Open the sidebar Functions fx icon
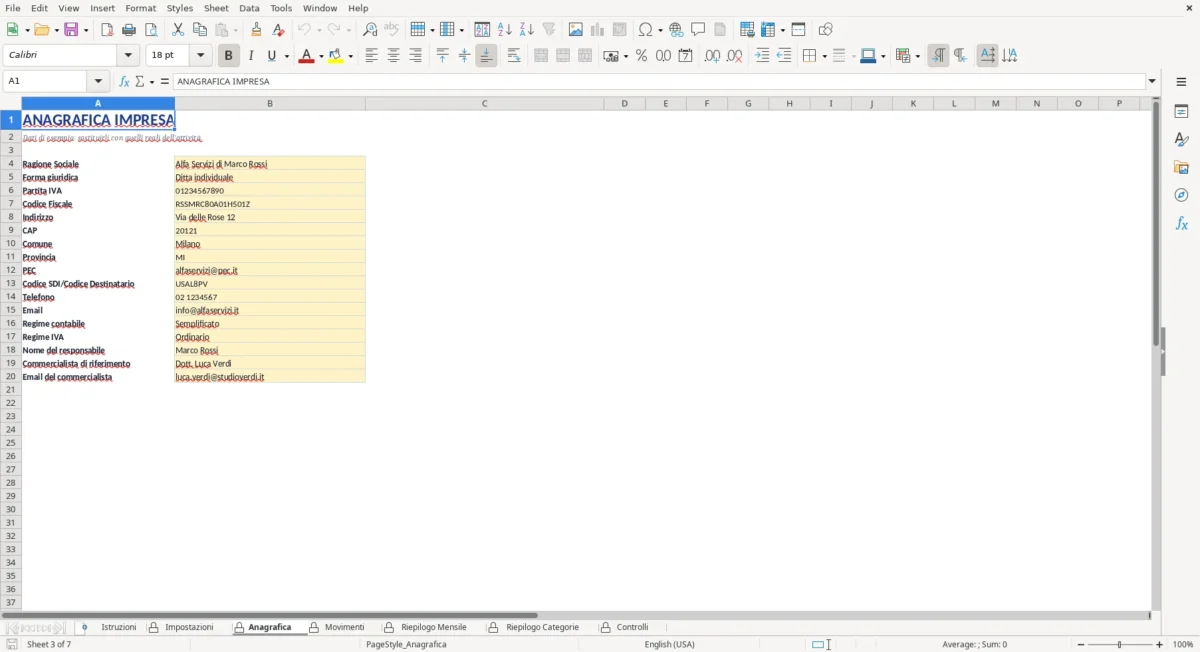Viewport: 1200px width, 652px height. pyautogui.click(x=1182, y=223)
